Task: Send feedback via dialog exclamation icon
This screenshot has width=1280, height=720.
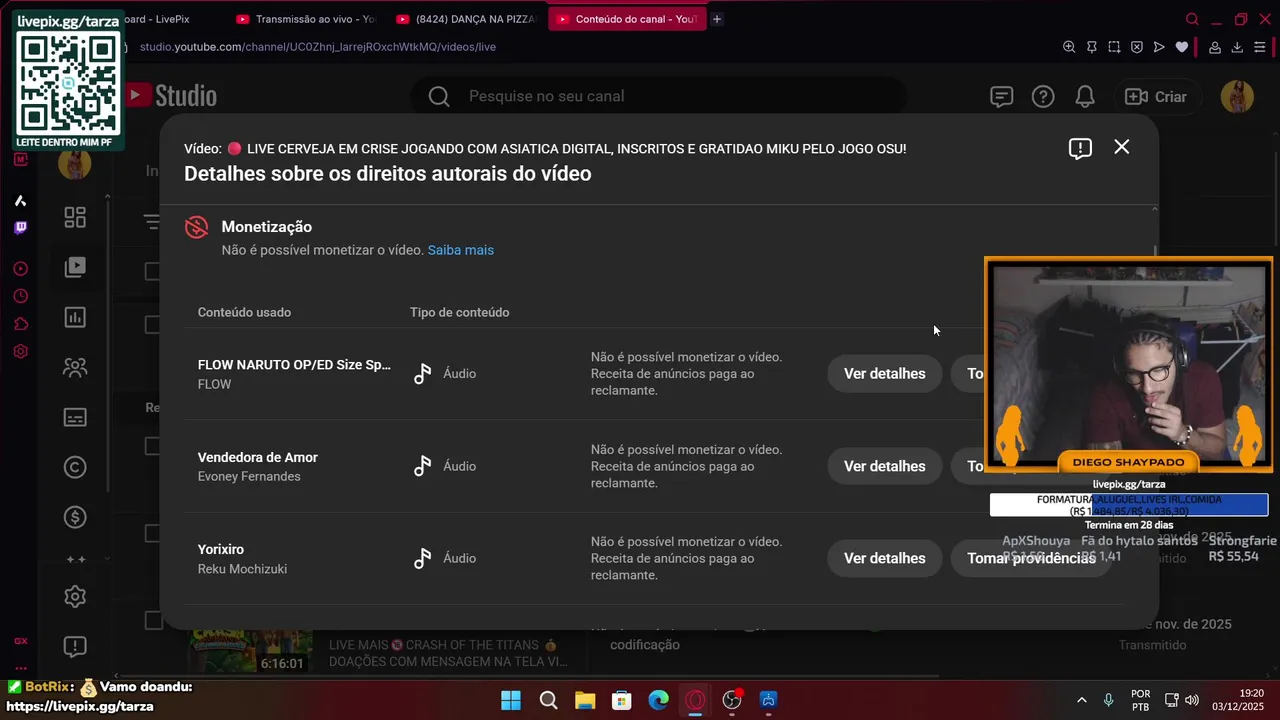Action: [x=1080, y=148]
